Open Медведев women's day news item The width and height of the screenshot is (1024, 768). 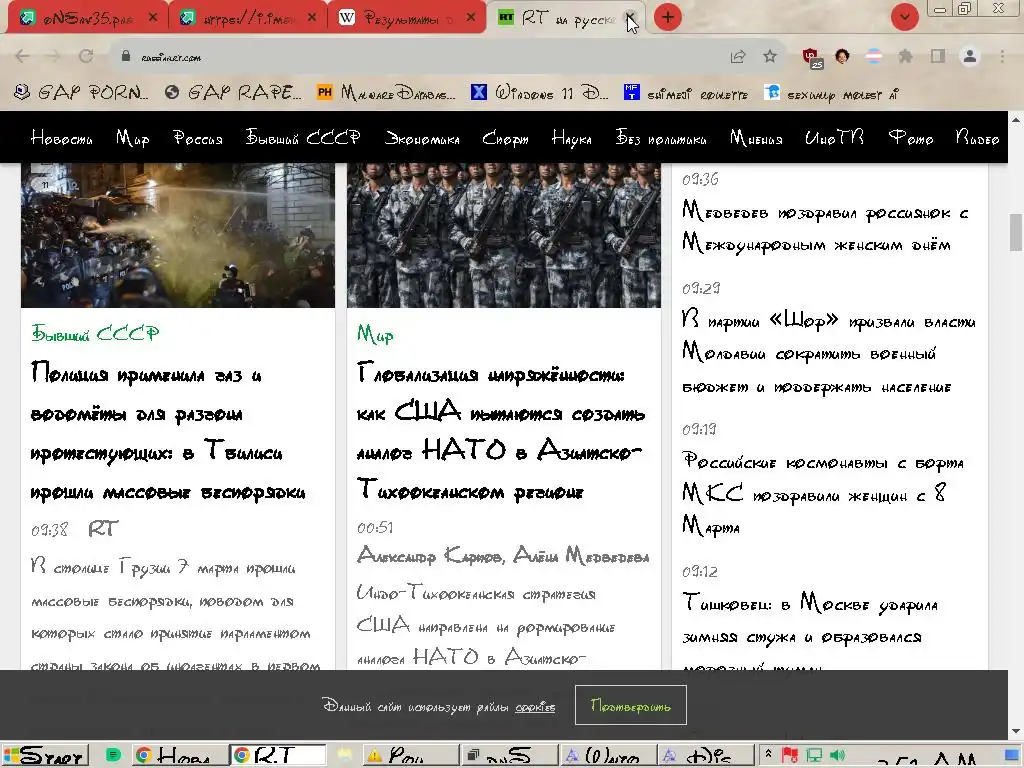825,229
